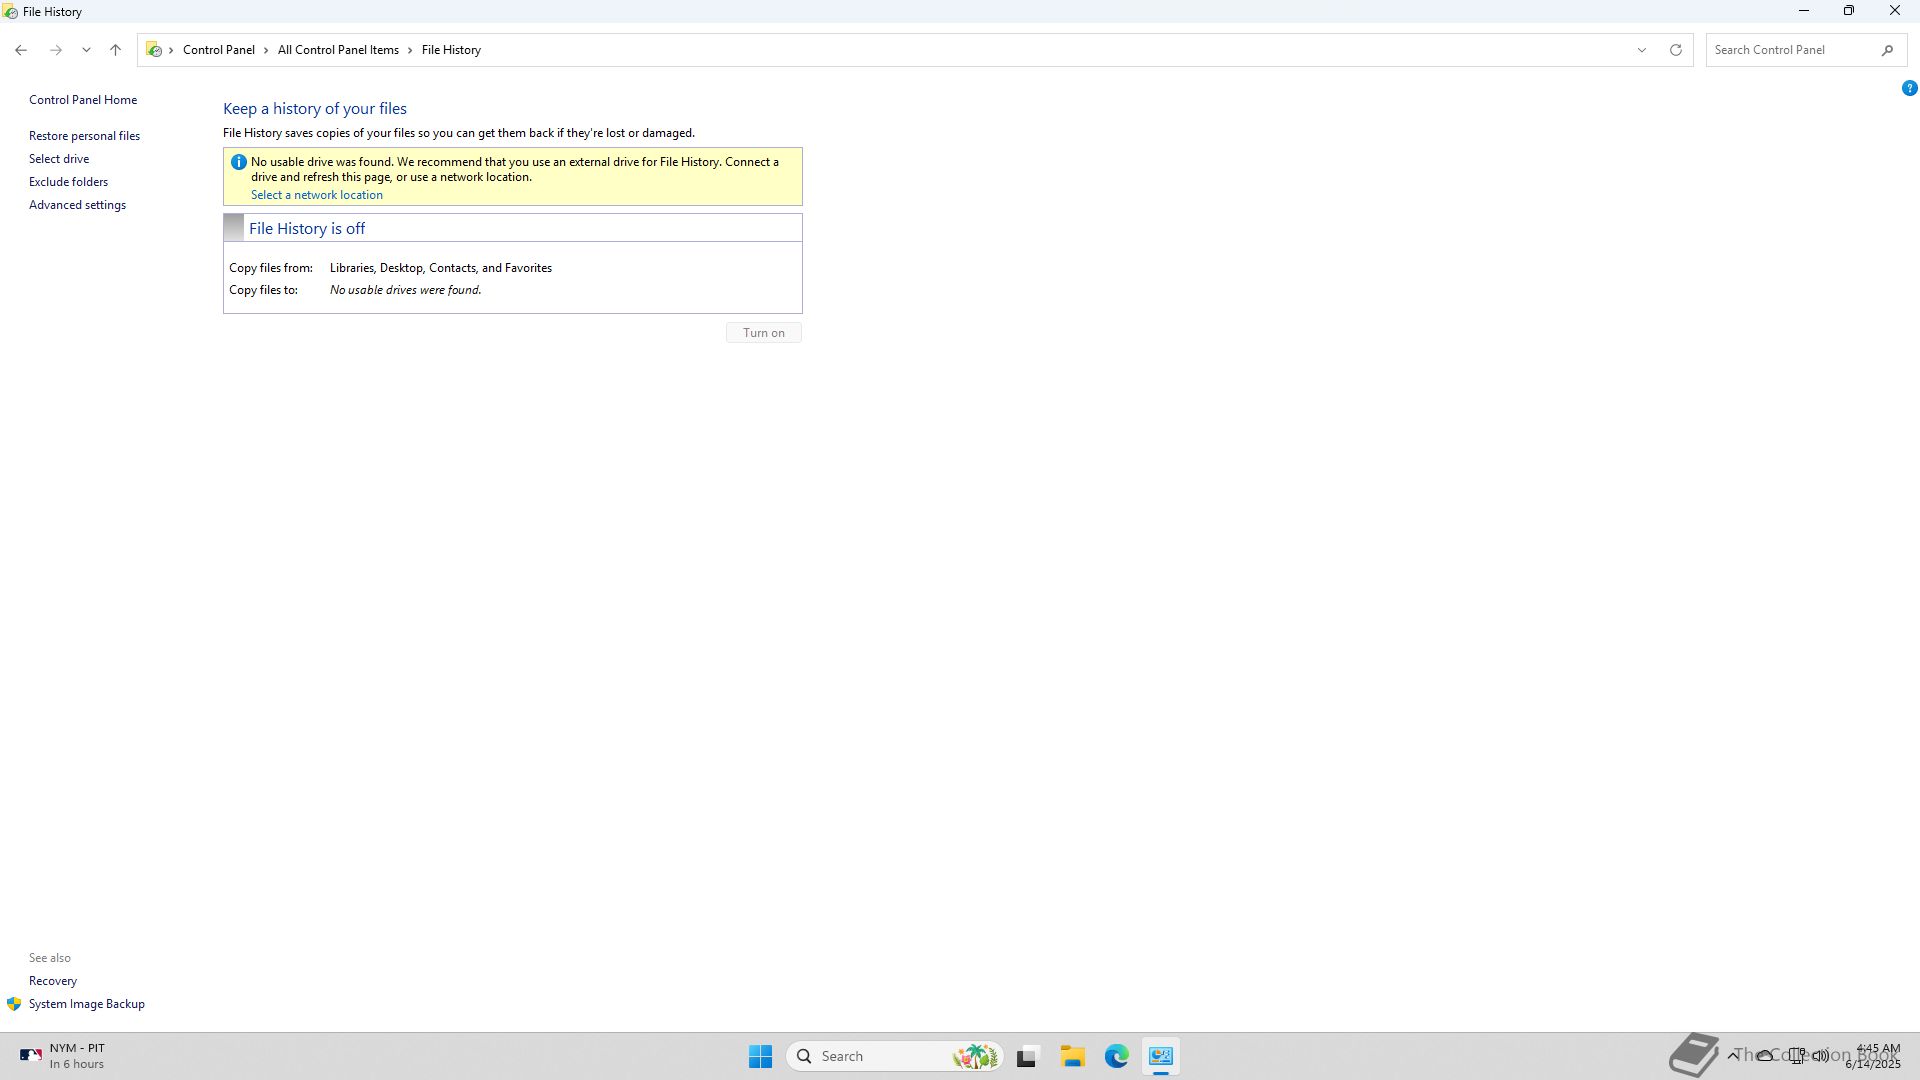Click the refresh address bar icon
Viewport: 1920px width, 1080px height.
pos(1675,50)
